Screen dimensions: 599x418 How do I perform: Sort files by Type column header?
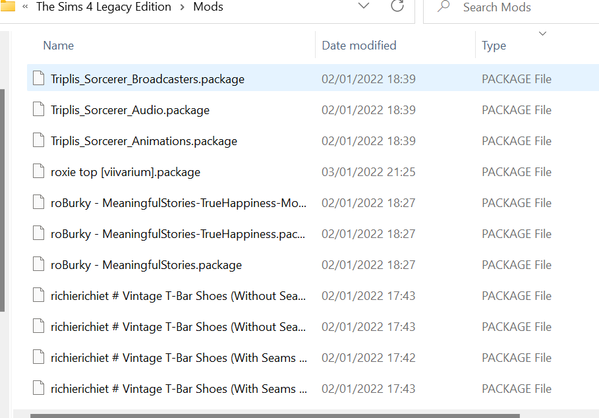[x=494, y=46]
